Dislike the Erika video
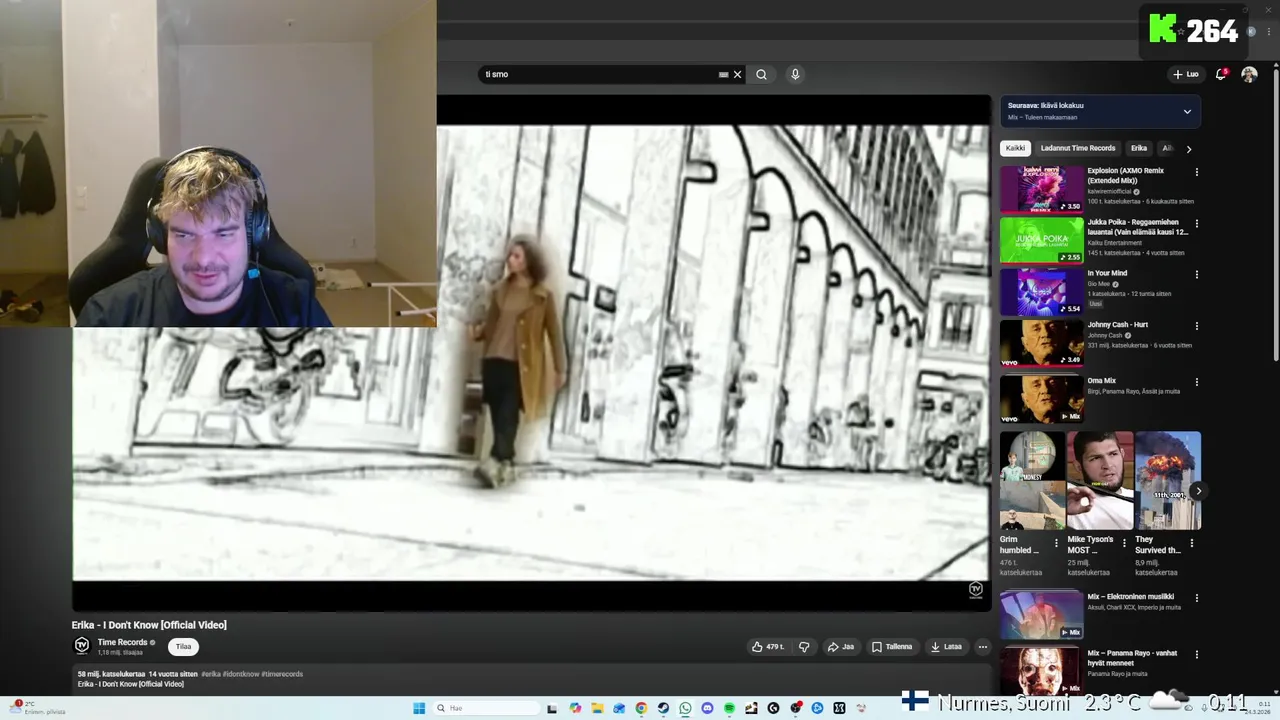 coord(804,647)
